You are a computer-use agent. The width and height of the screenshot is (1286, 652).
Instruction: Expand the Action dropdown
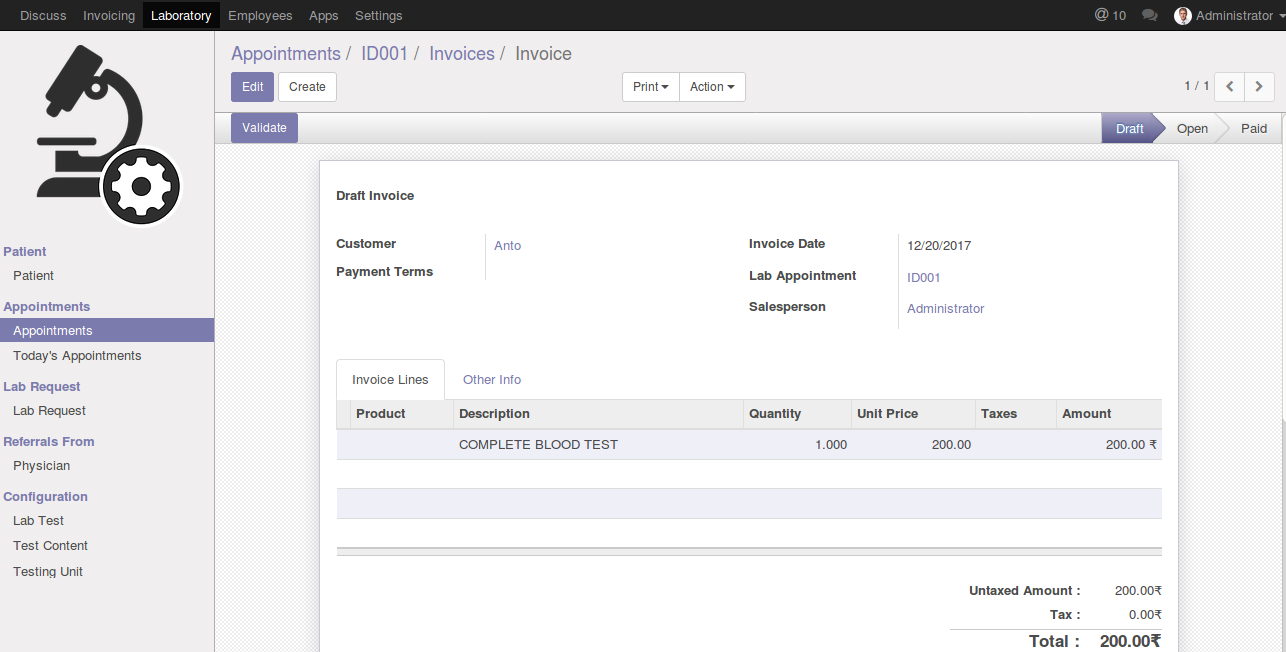(x=712, y=87)
